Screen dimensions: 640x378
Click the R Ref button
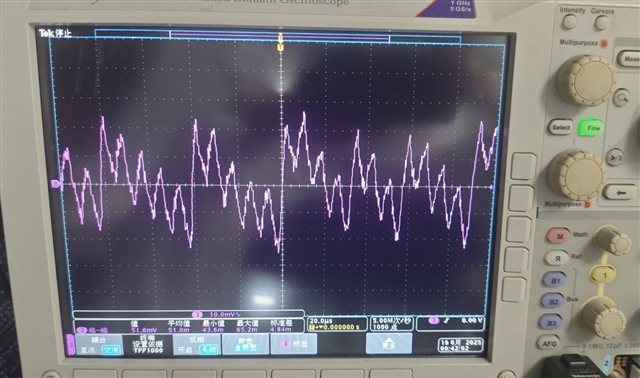point(558,258)
